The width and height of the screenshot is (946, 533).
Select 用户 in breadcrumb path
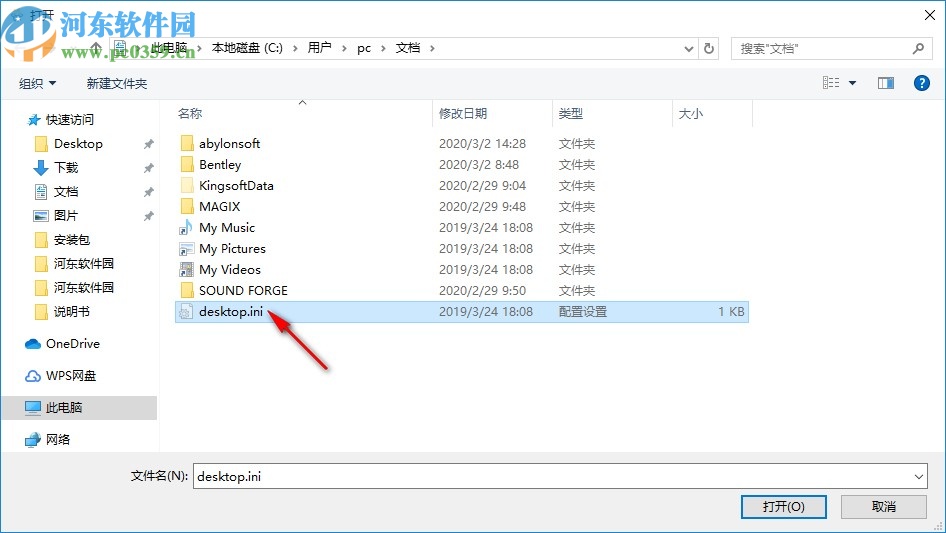(x=319, y=48)
